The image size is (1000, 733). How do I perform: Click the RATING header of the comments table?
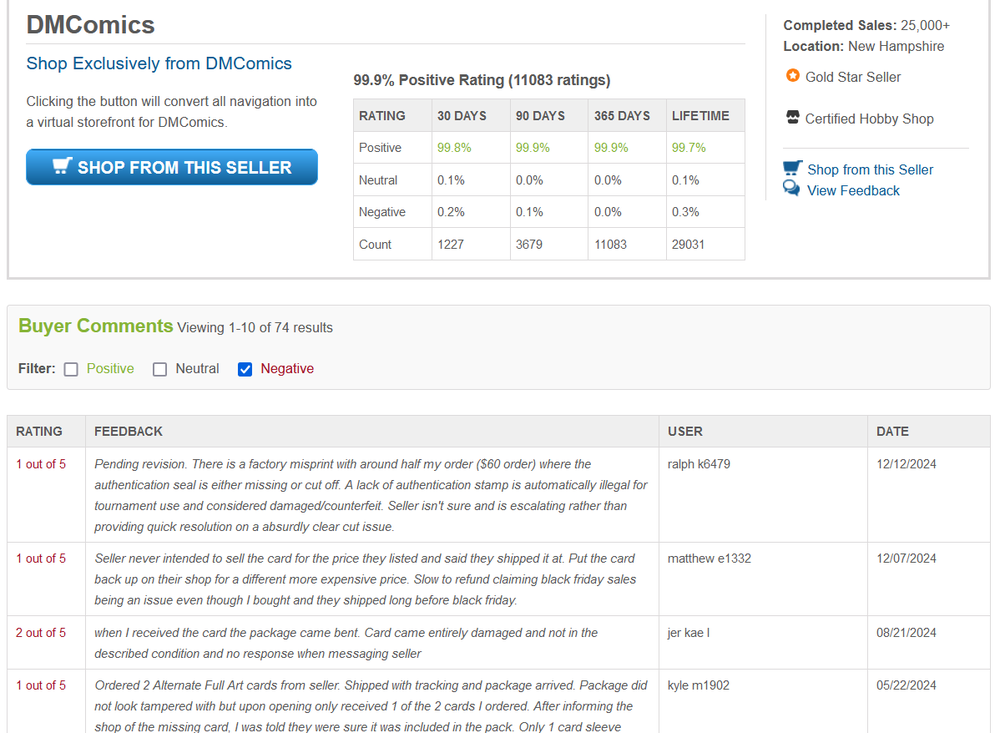click(39, 432)
